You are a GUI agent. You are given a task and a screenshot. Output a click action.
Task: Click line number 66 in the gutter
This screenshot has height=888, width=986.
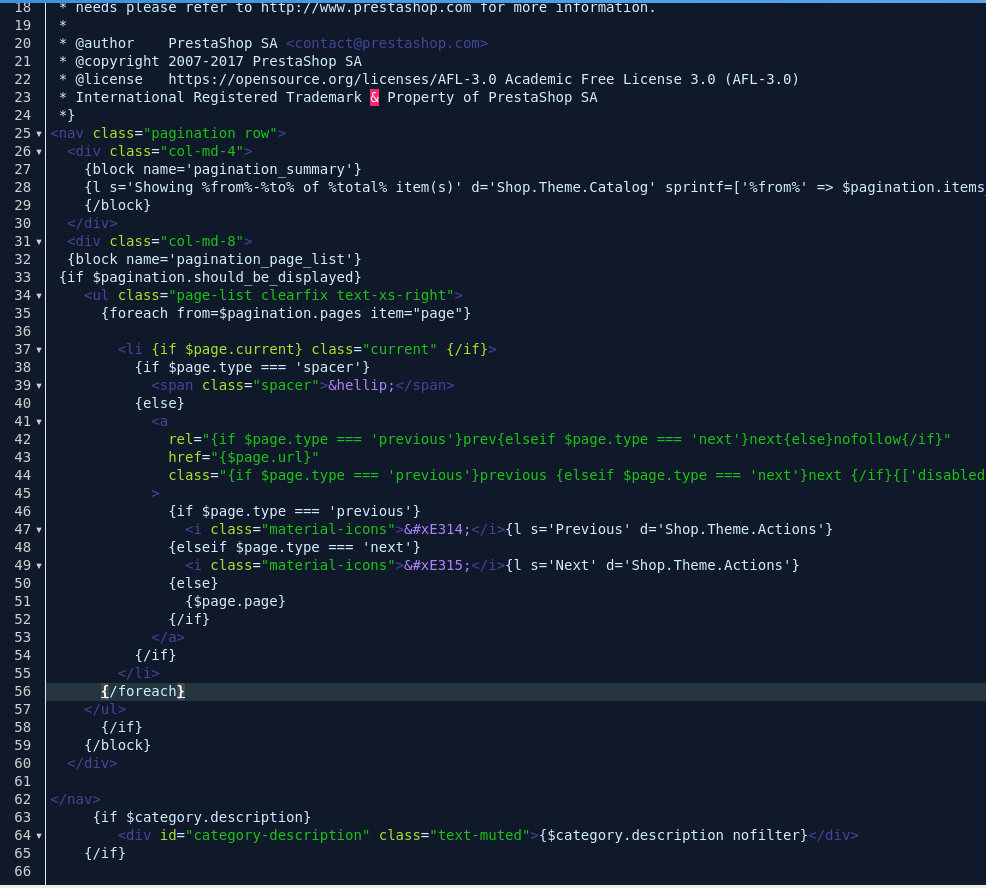point(23,871)
